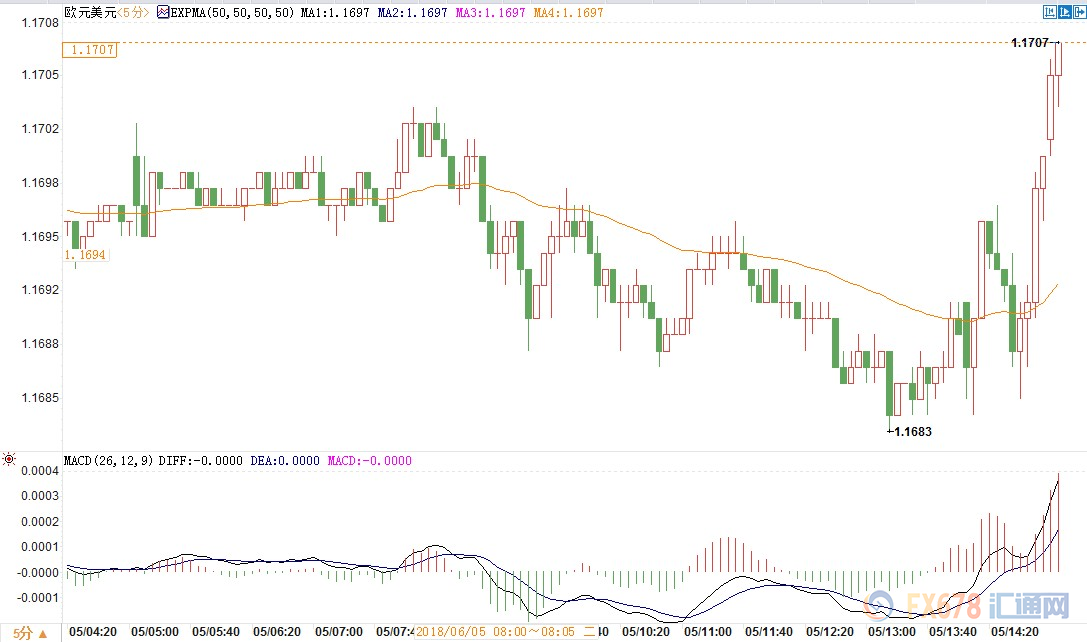Click the 05/11:40 time axis label
Image resolution: width=1087 pixels, height=642 pixels.
coord(769,632)
